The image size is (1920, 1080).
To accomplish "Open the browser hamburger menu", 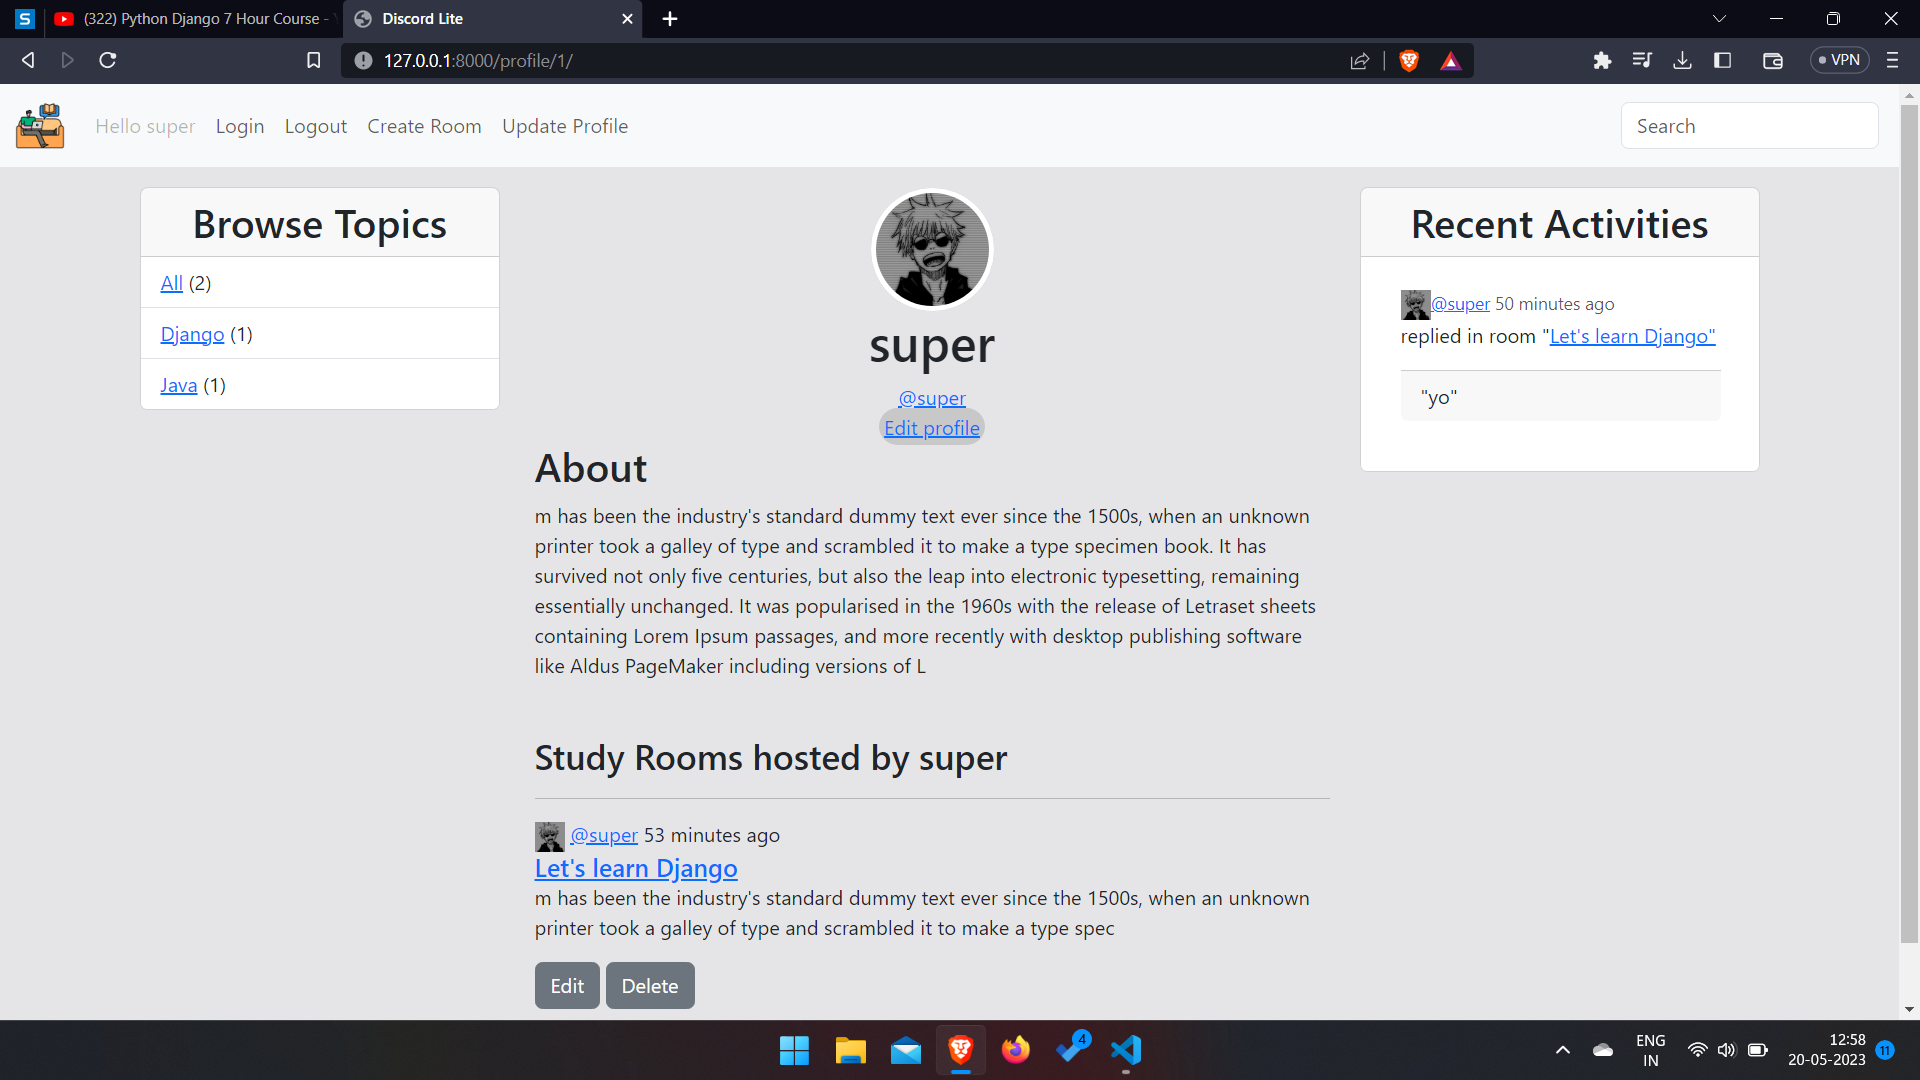I will pyautogui.click(x=1892, y=60).
